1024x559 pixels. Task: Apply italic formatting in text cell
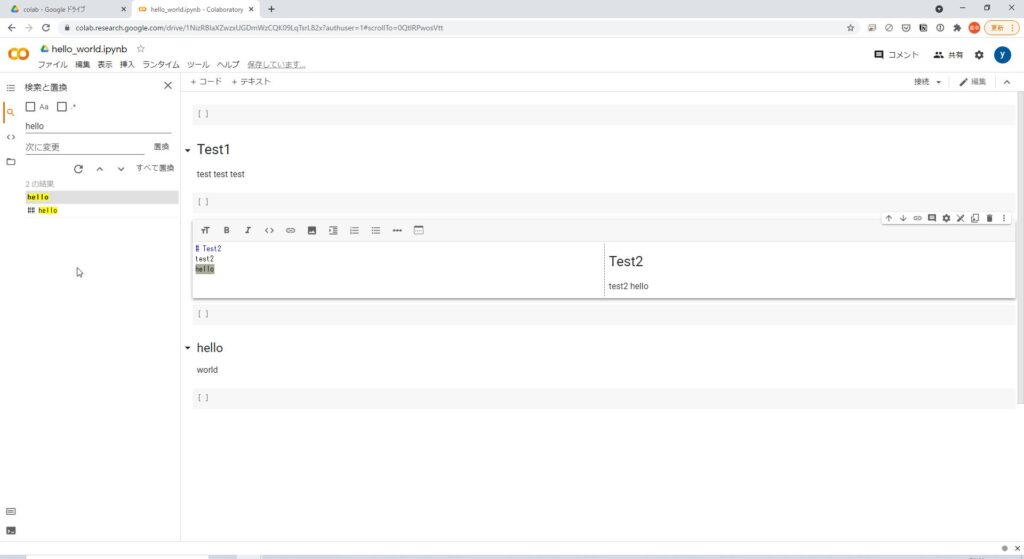(248, 231)
